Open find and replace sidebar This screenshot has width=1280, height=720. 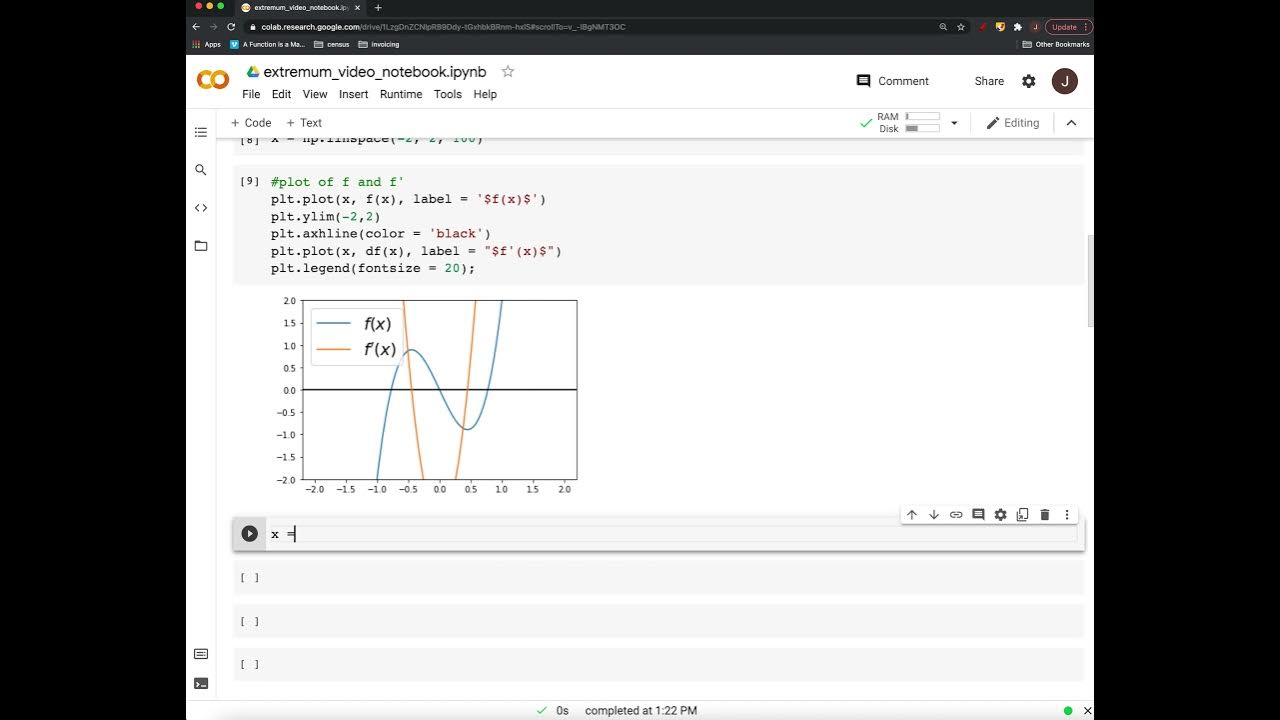[201, 170]
